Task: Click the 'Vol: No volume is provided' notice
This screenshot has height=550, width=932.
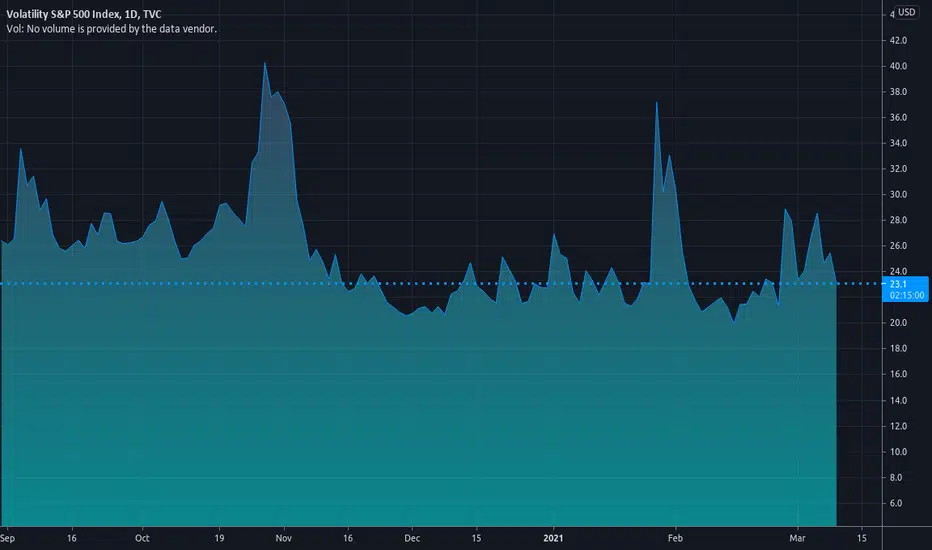Action: coord(112,29)
